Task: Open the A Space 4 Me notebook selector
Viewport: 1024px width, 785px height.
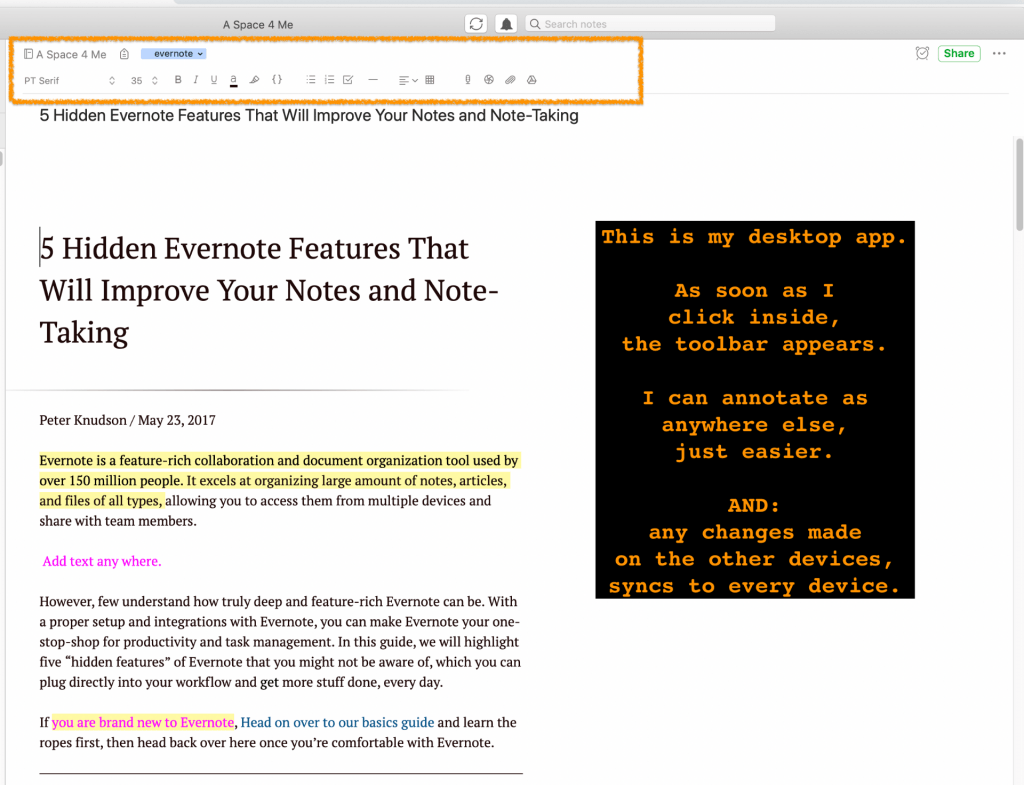Action: click(x=65, y=54)
